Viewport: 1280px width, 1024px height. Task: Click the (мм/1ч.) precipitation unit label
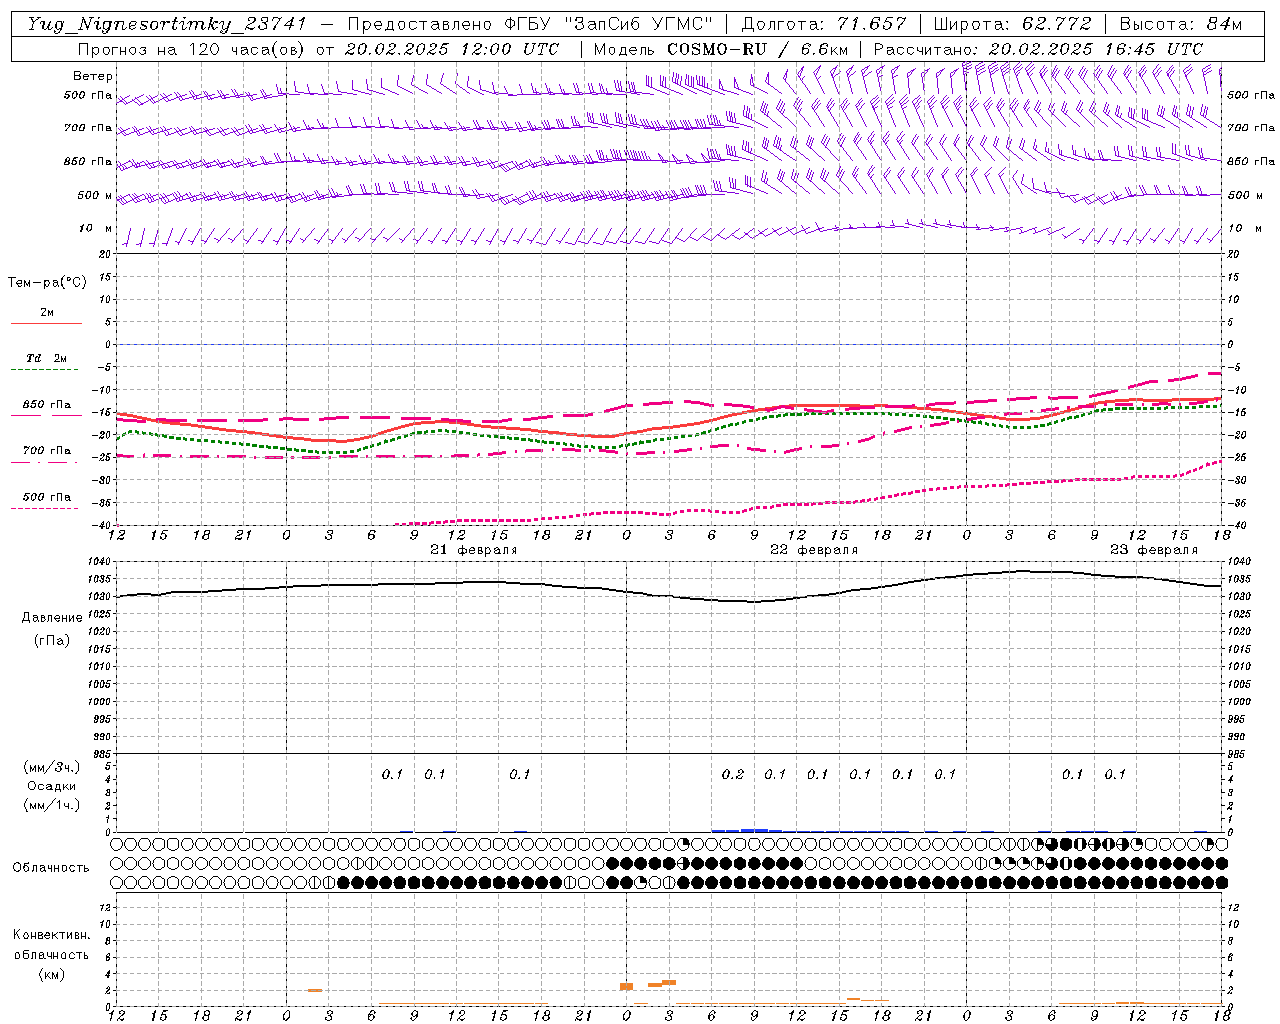pos(52,805)
